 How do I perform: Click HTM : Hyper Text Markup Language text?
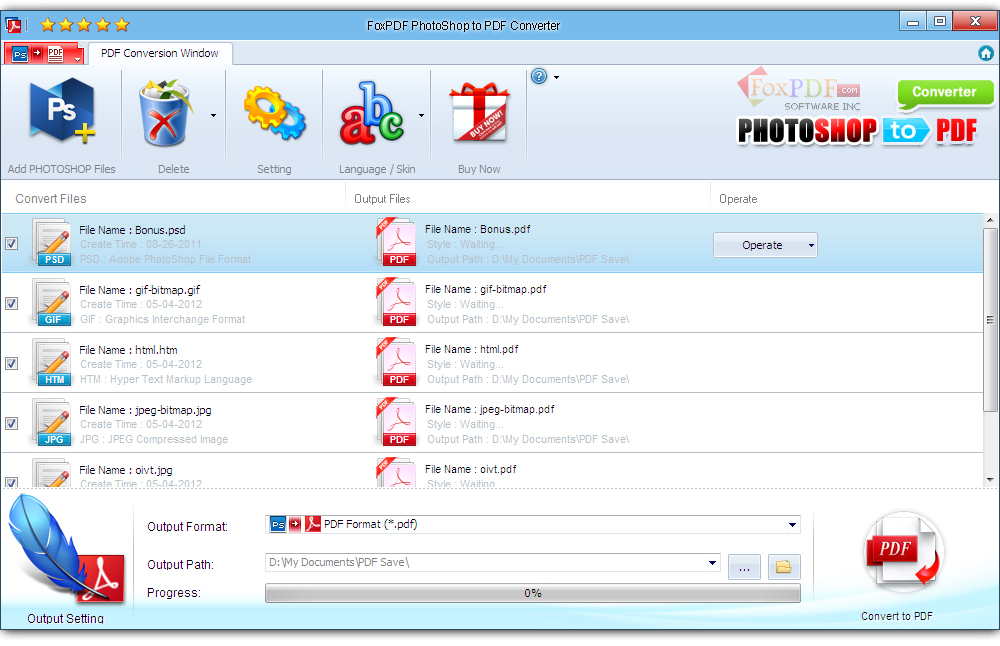click(166, 379)
